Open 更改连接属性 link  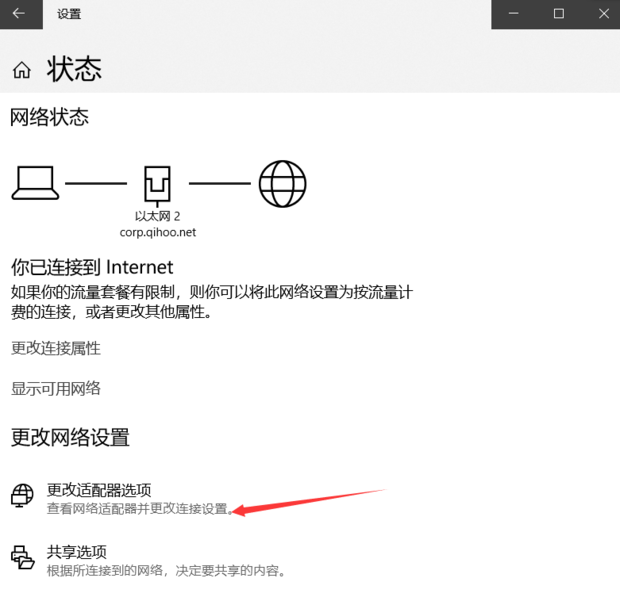click(56, 348)
